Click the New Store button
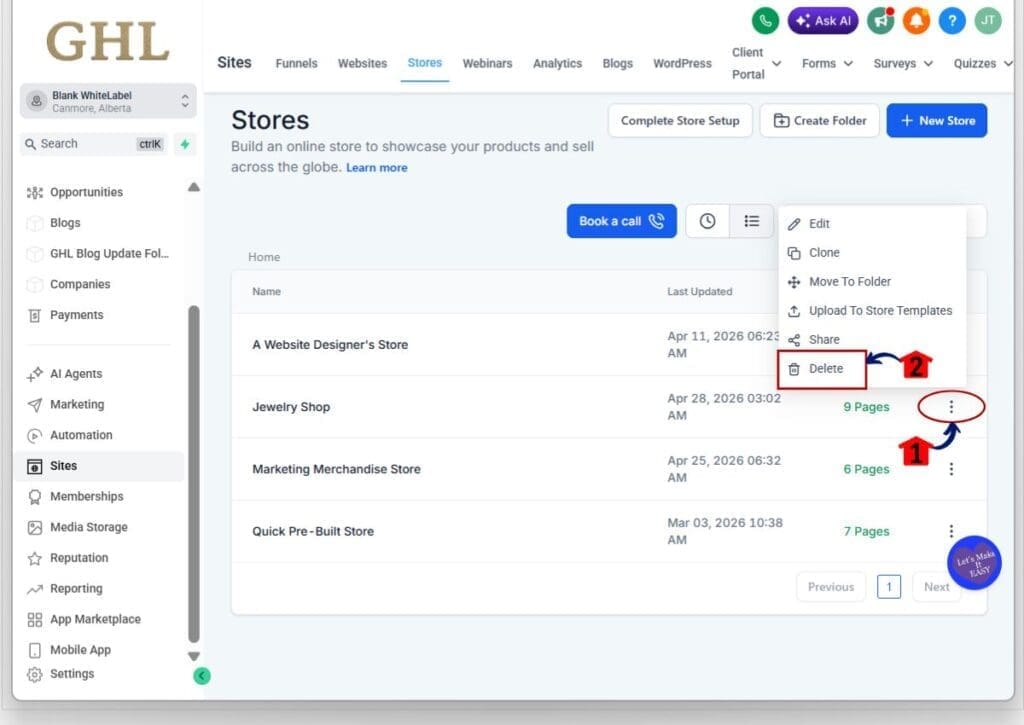The image size is (1024, 725). point(936,120)
